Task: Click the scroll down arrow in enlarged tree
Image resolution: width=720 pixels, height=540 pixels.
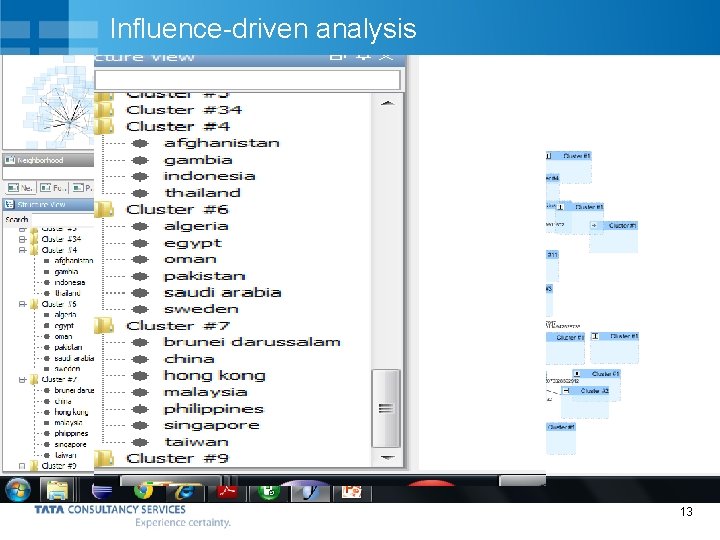Action: [x=387, y=457]
